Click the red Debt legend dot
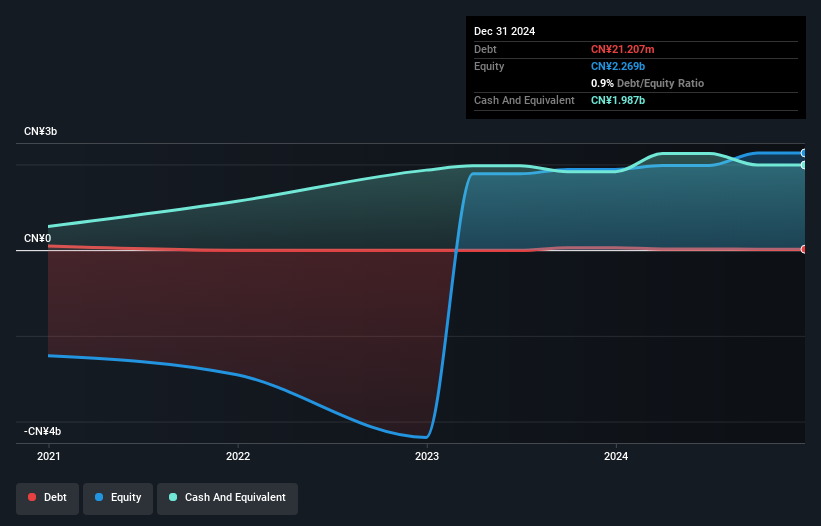Screen dimensions: 821x526 click(32, 497)
